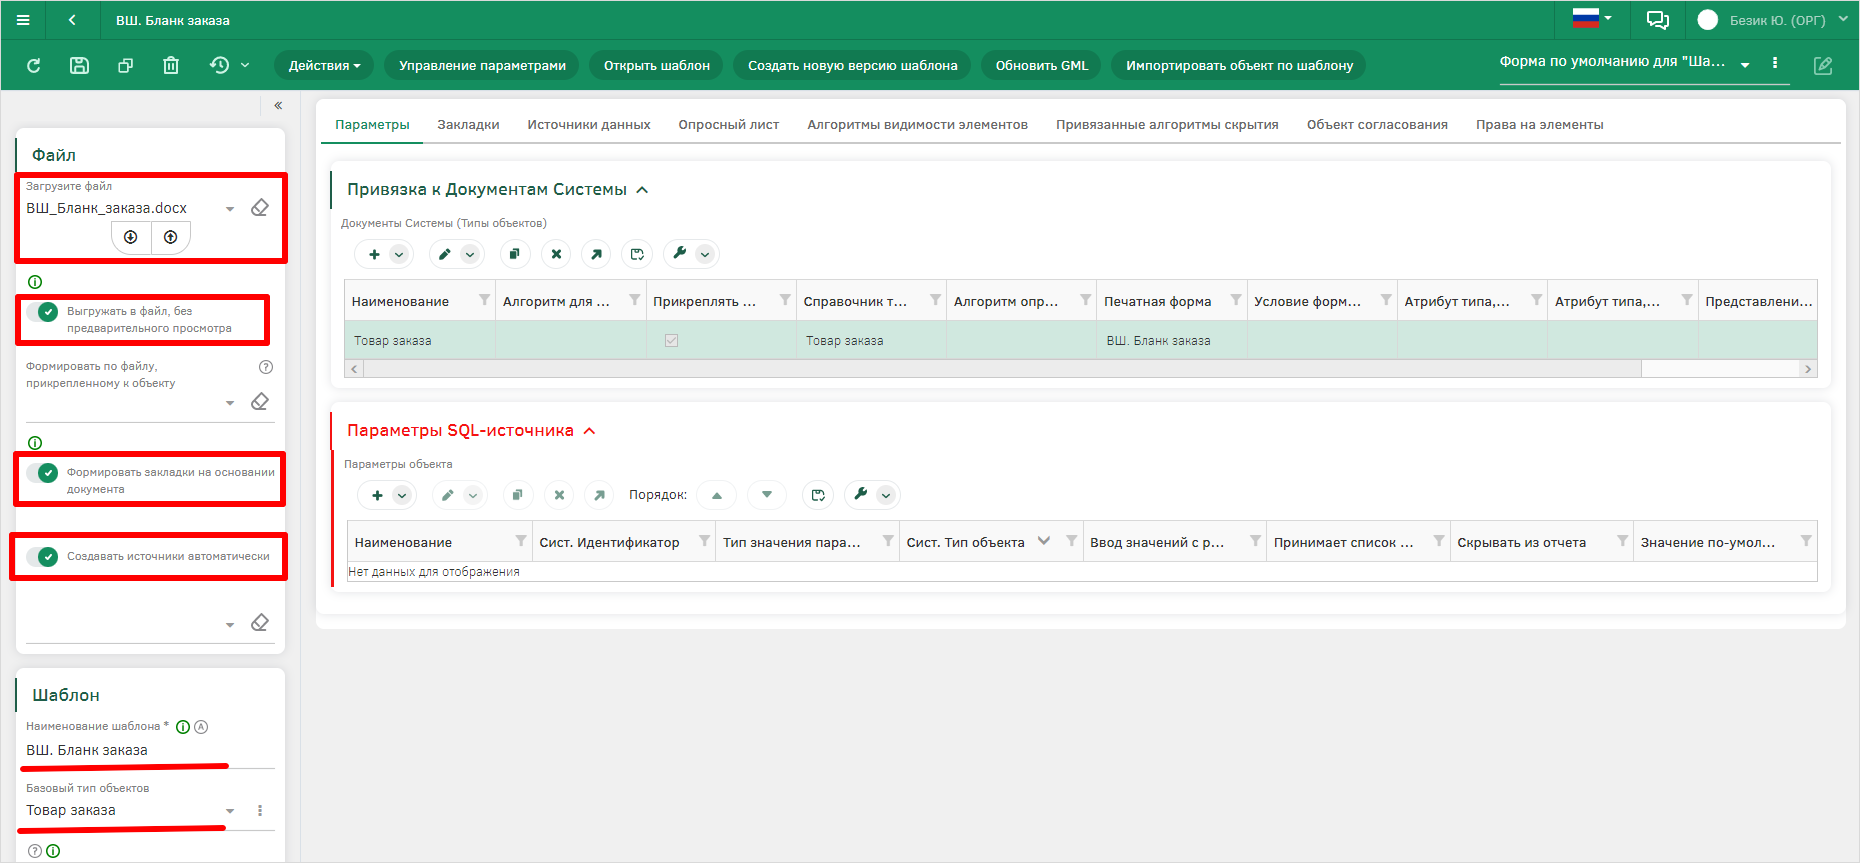Toggle Создавать источники автоматически
Screen dimensions: 1860x863
coord(43,557)
